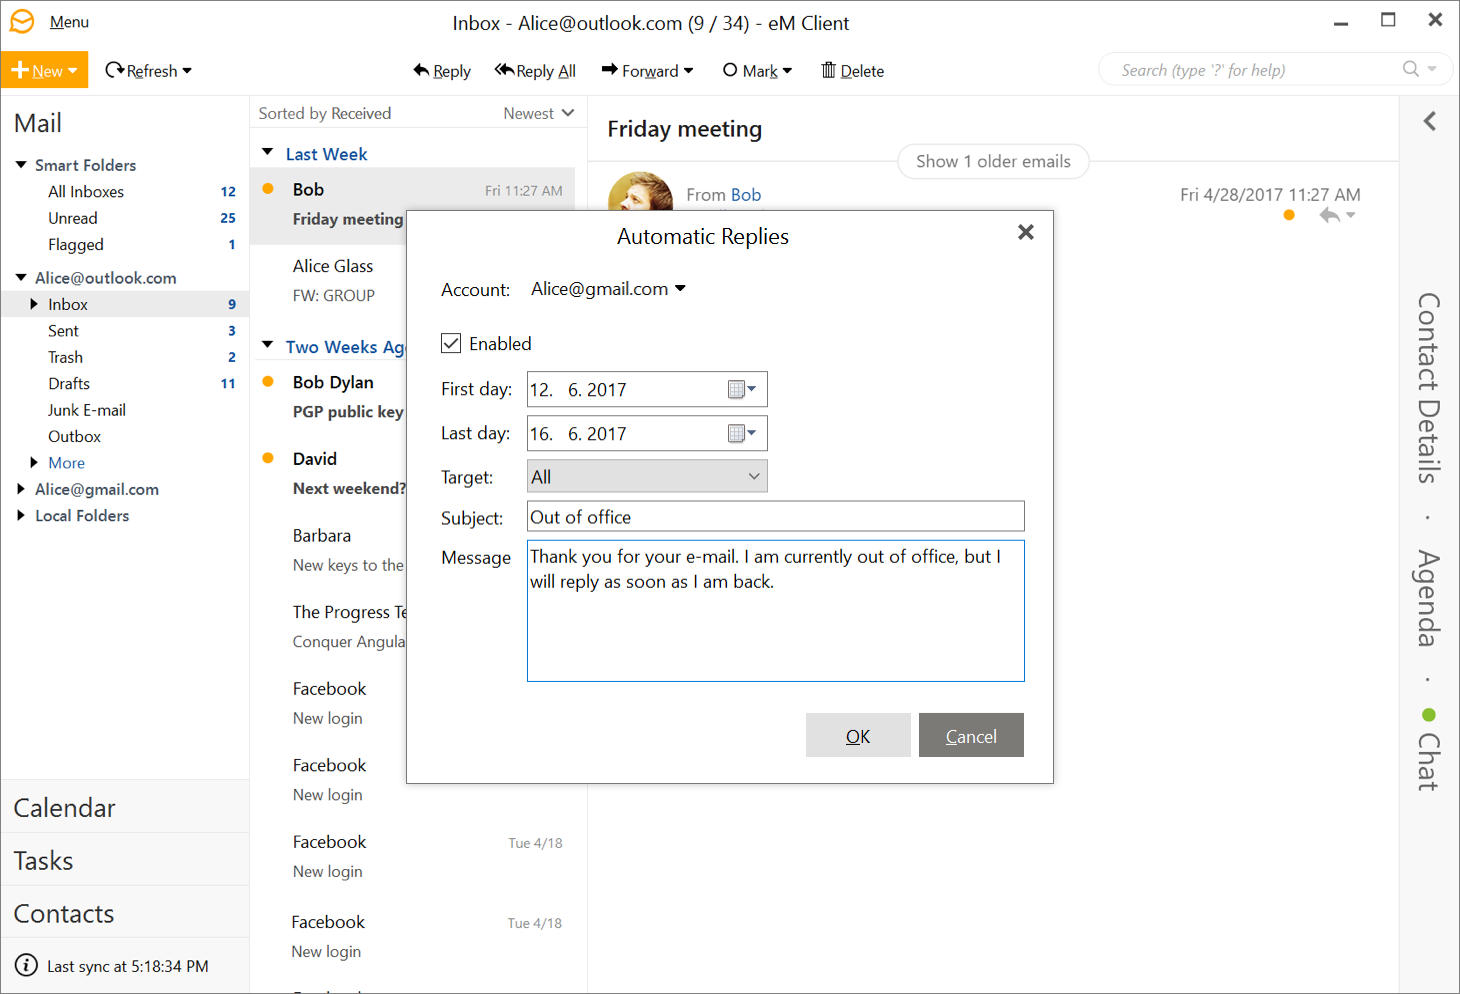Click the search magnifier icon
The height and width of the screenshot is (994, 1460).
[x=1411, y=69]
